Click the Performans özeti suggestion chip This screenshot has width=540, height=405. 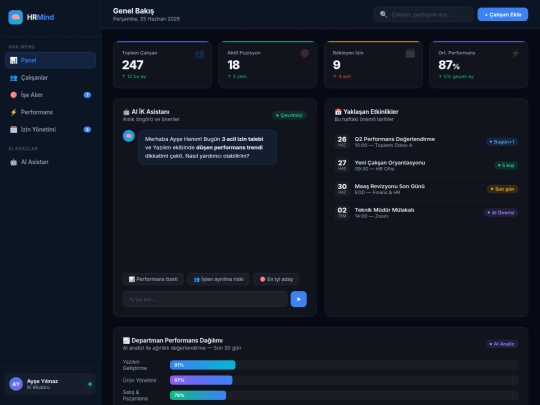153,279
